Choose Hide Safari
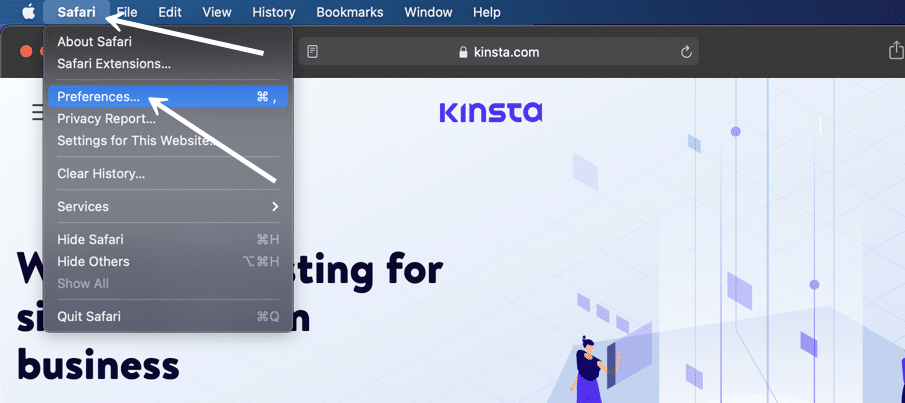The image size is (905, 403). point(90,240)
